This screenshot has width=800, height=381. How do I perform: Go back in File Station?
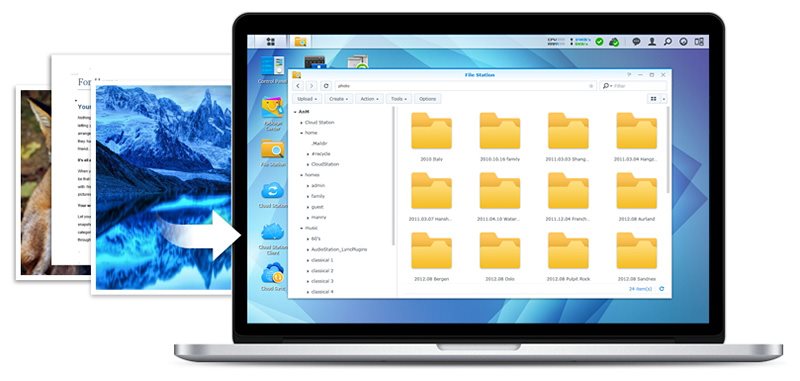pos(298,86)
